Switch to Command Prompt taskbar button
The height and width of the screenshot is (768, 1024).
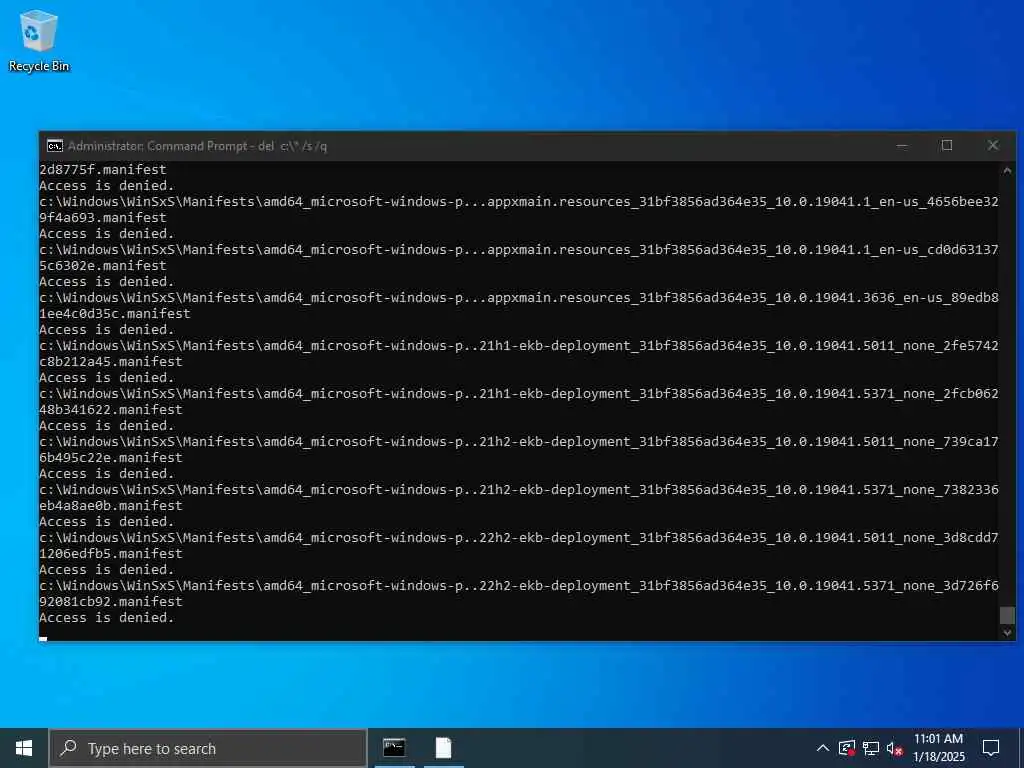pos(394,748)
